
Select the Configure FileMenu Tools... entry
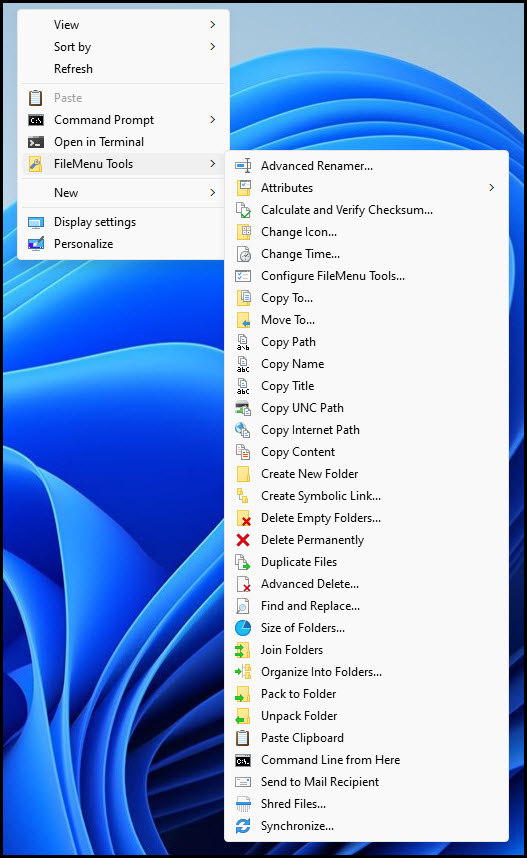point(366,276)
